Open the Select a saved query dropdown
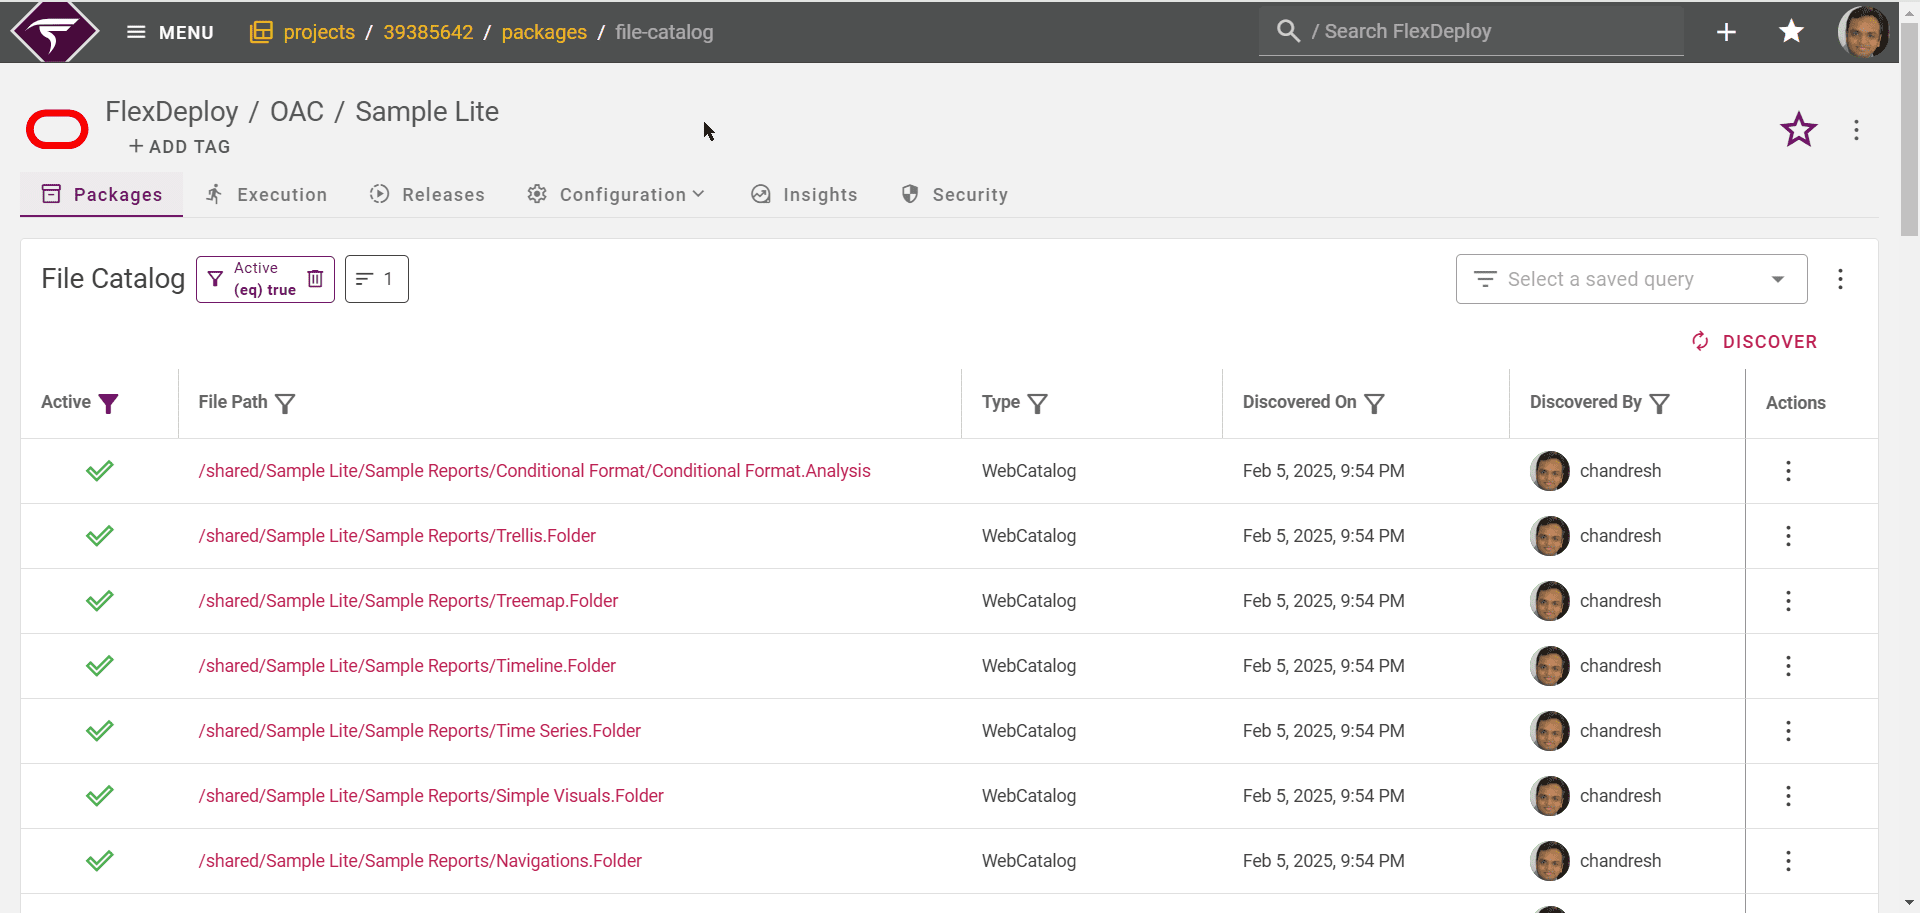The width and height of the screenshot is (1920, 913). (x=1632, y=279)
